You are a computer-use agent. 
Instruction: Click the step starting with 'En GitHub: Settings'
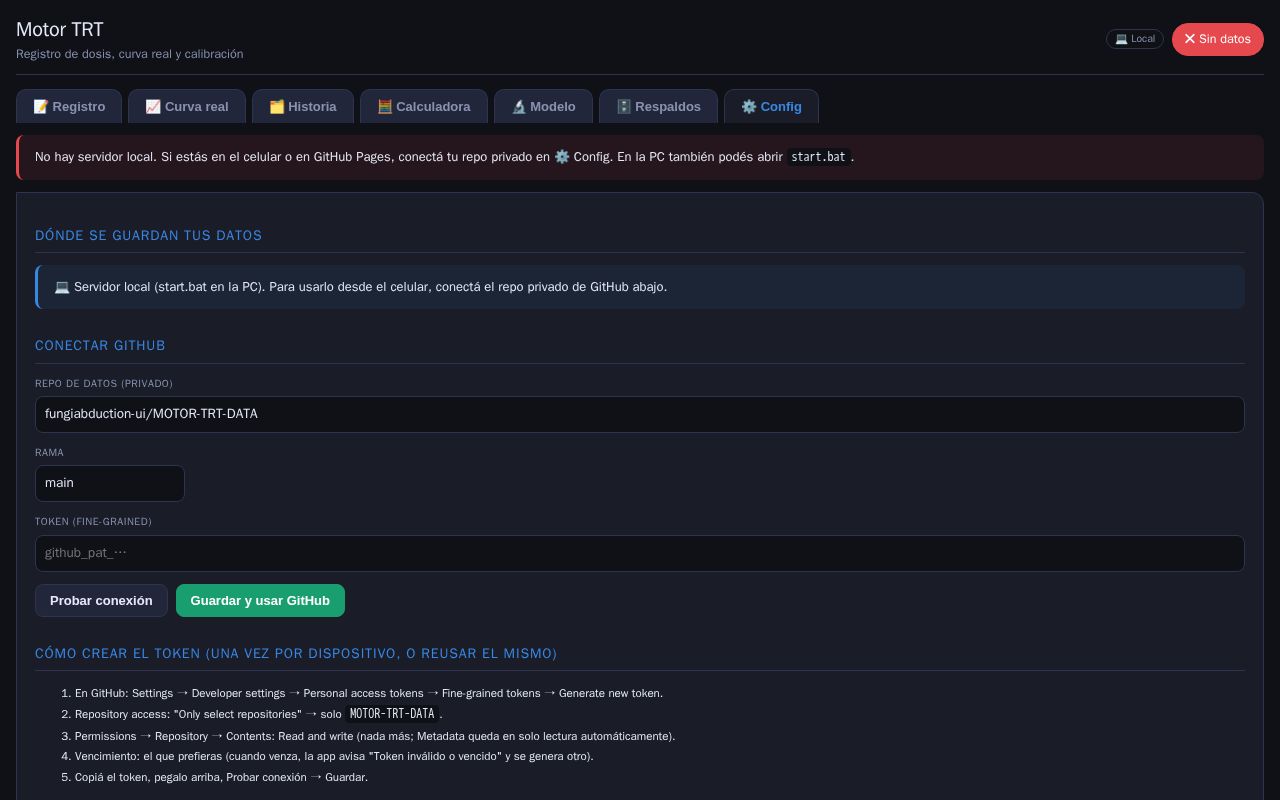[369, 693]
